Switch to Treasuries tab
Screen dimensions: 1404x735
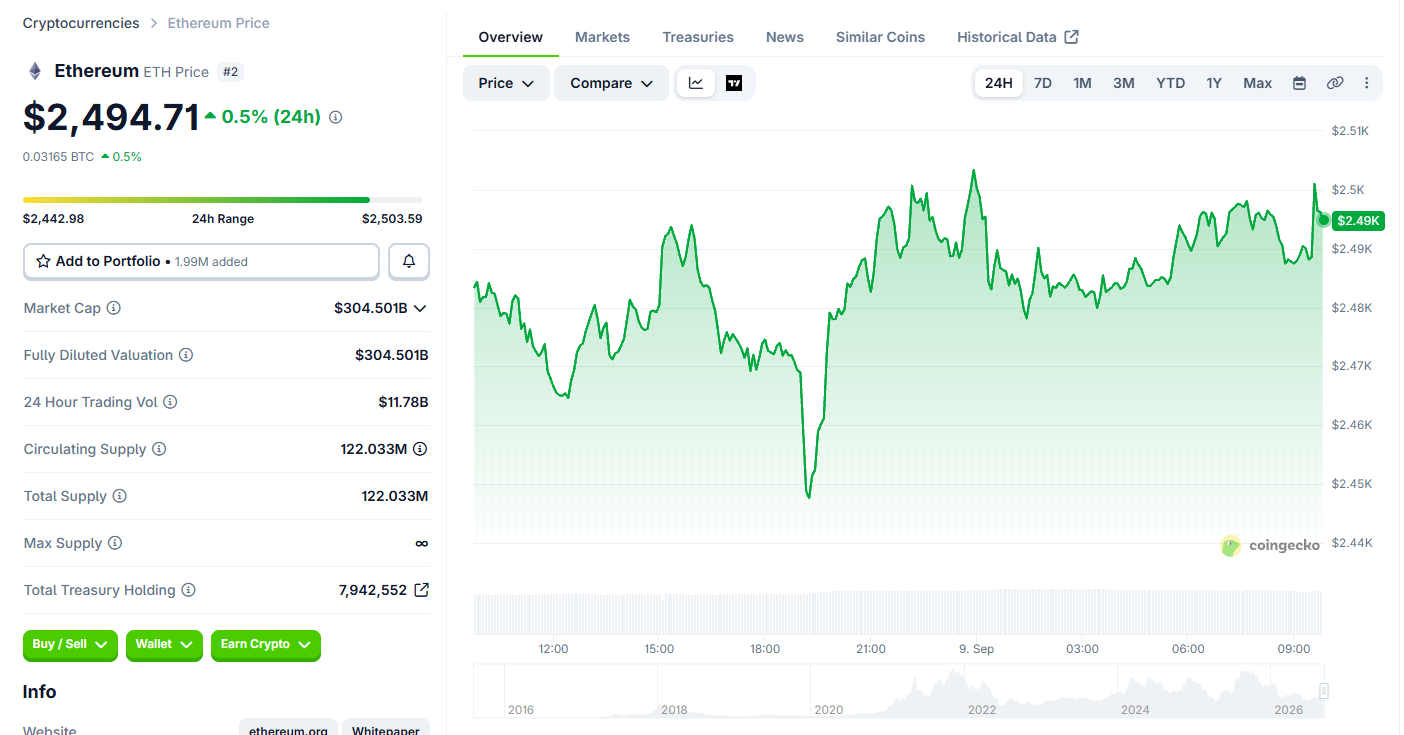coord(698,37)
